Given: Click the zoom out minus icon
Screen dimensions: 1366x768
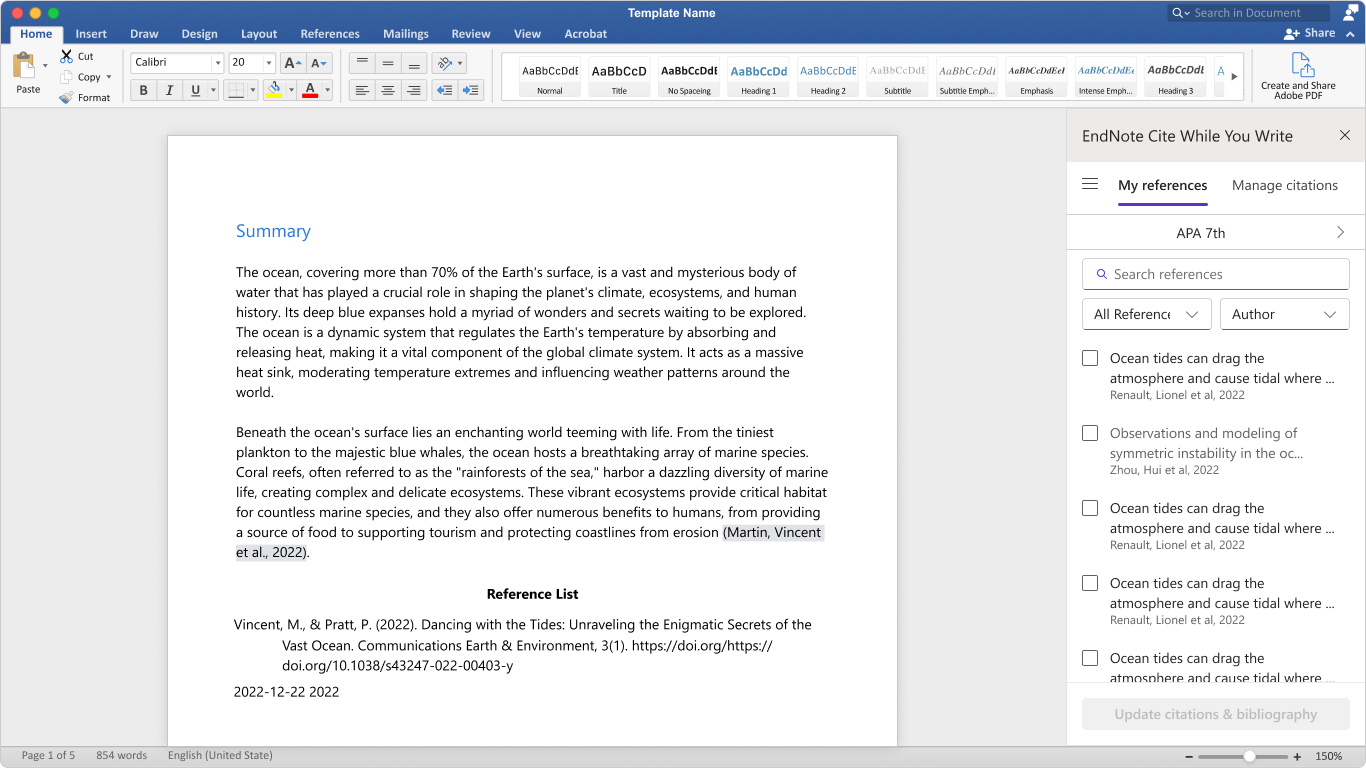Looking at the screenshot, I should click(x=1188, y=756).
